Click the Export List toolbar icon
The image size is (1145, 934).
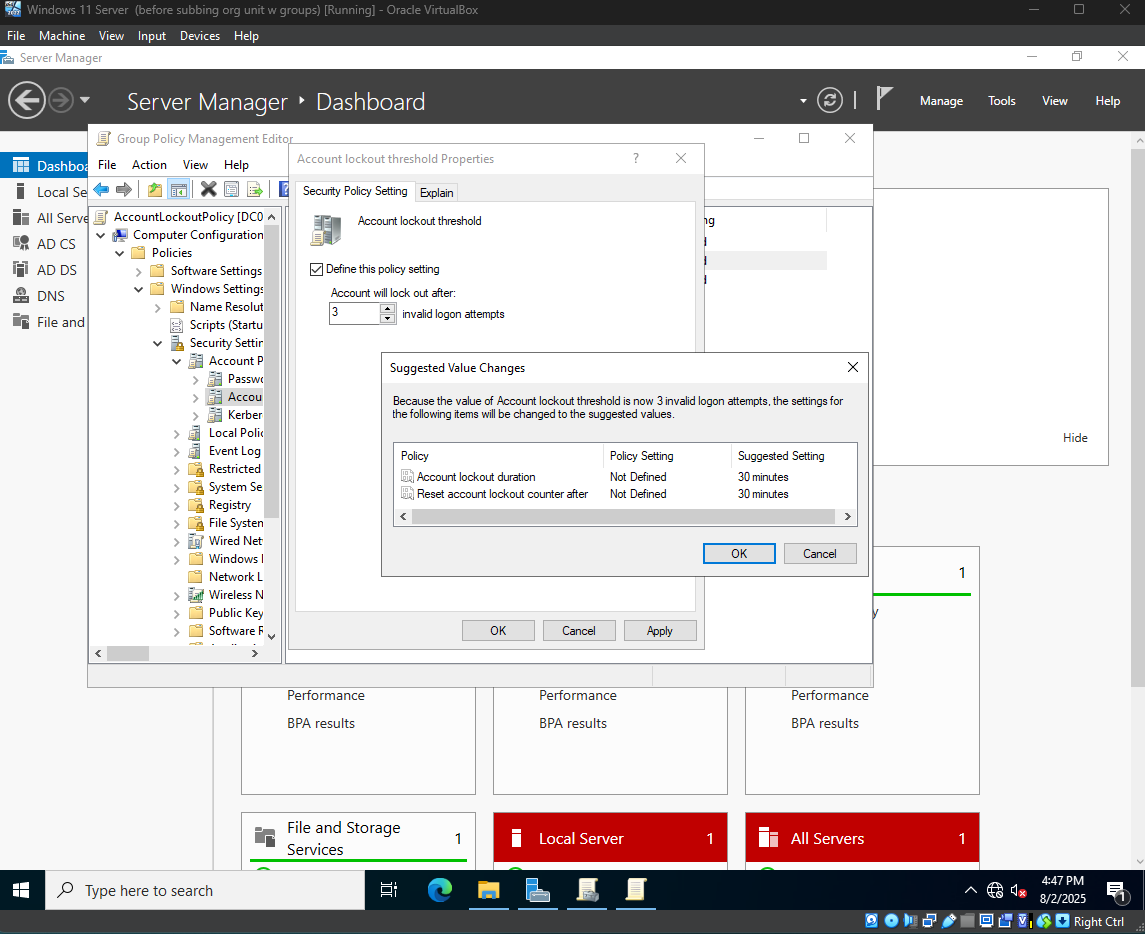[255, 190]
